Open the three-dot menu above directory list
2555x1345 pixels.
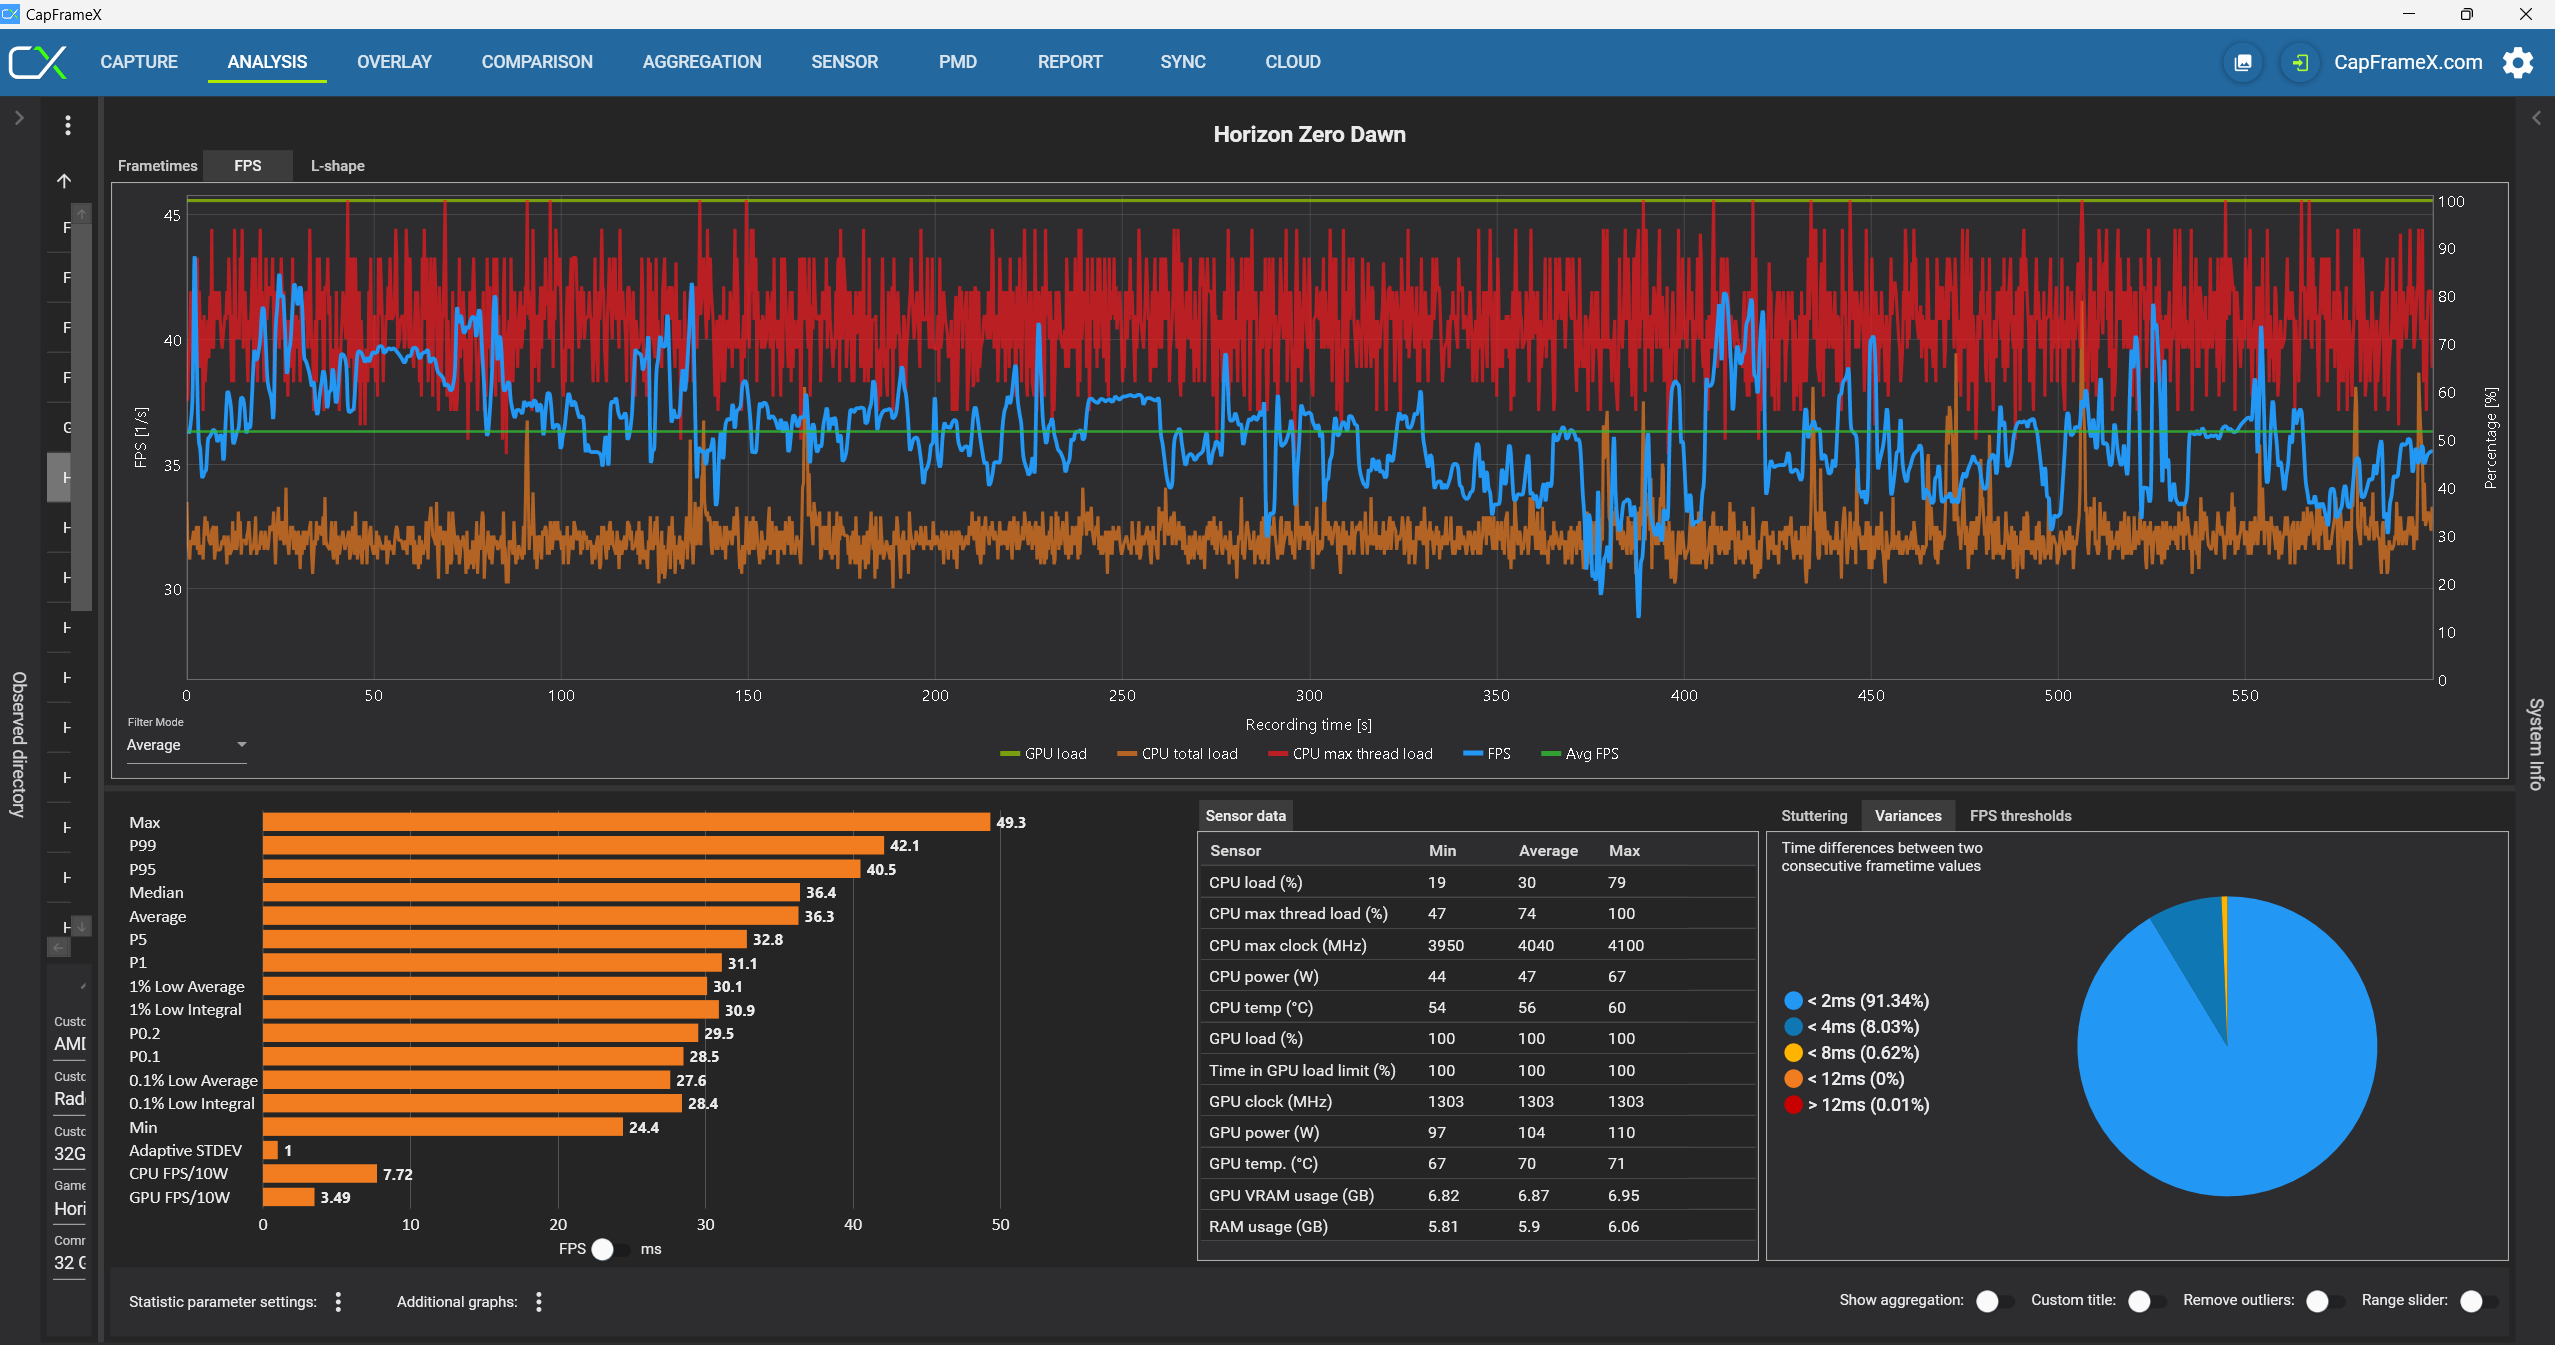coord(68,125)
